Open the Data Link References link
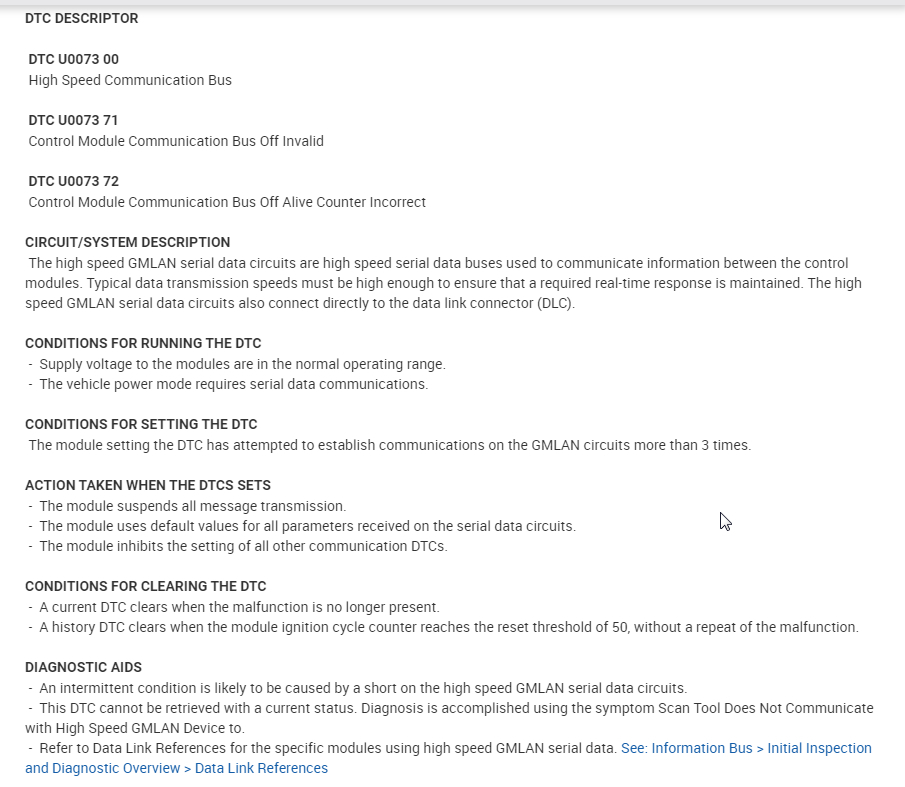Image resolution: width=905 pixels, height=787 pixels. 745,748
